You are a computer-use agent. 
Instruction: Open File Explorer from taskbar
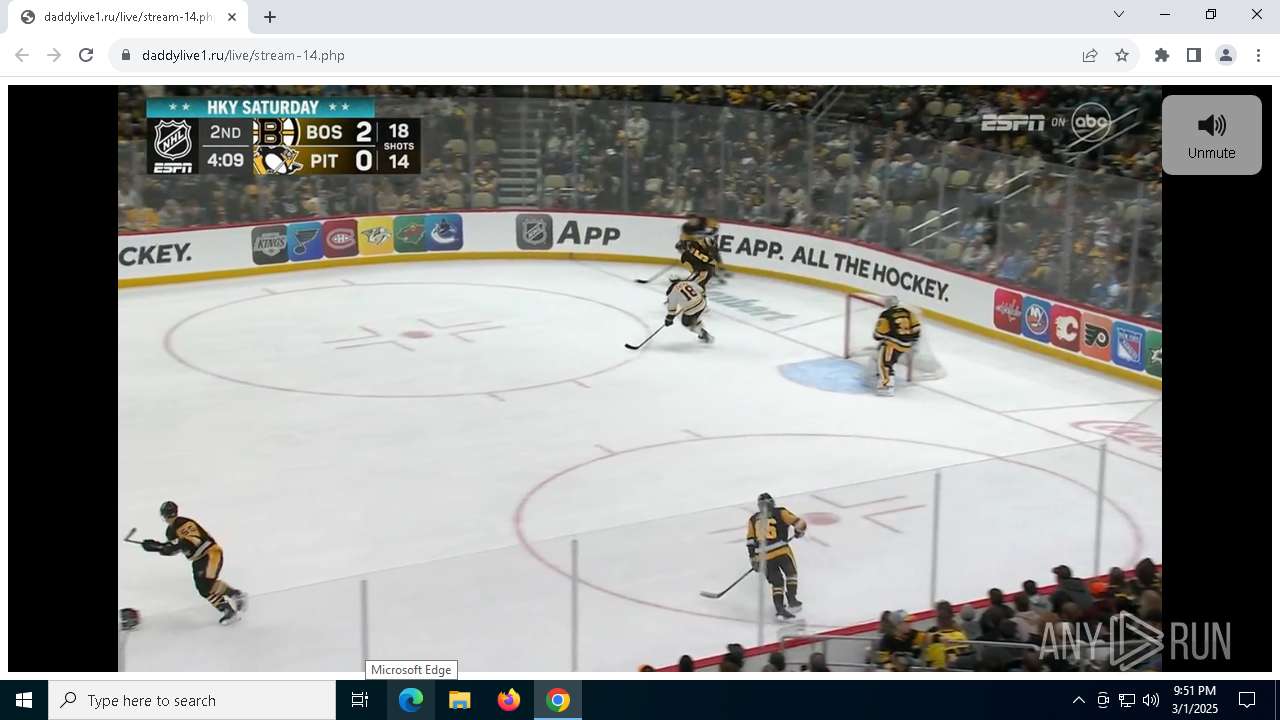tap(460, 700)
